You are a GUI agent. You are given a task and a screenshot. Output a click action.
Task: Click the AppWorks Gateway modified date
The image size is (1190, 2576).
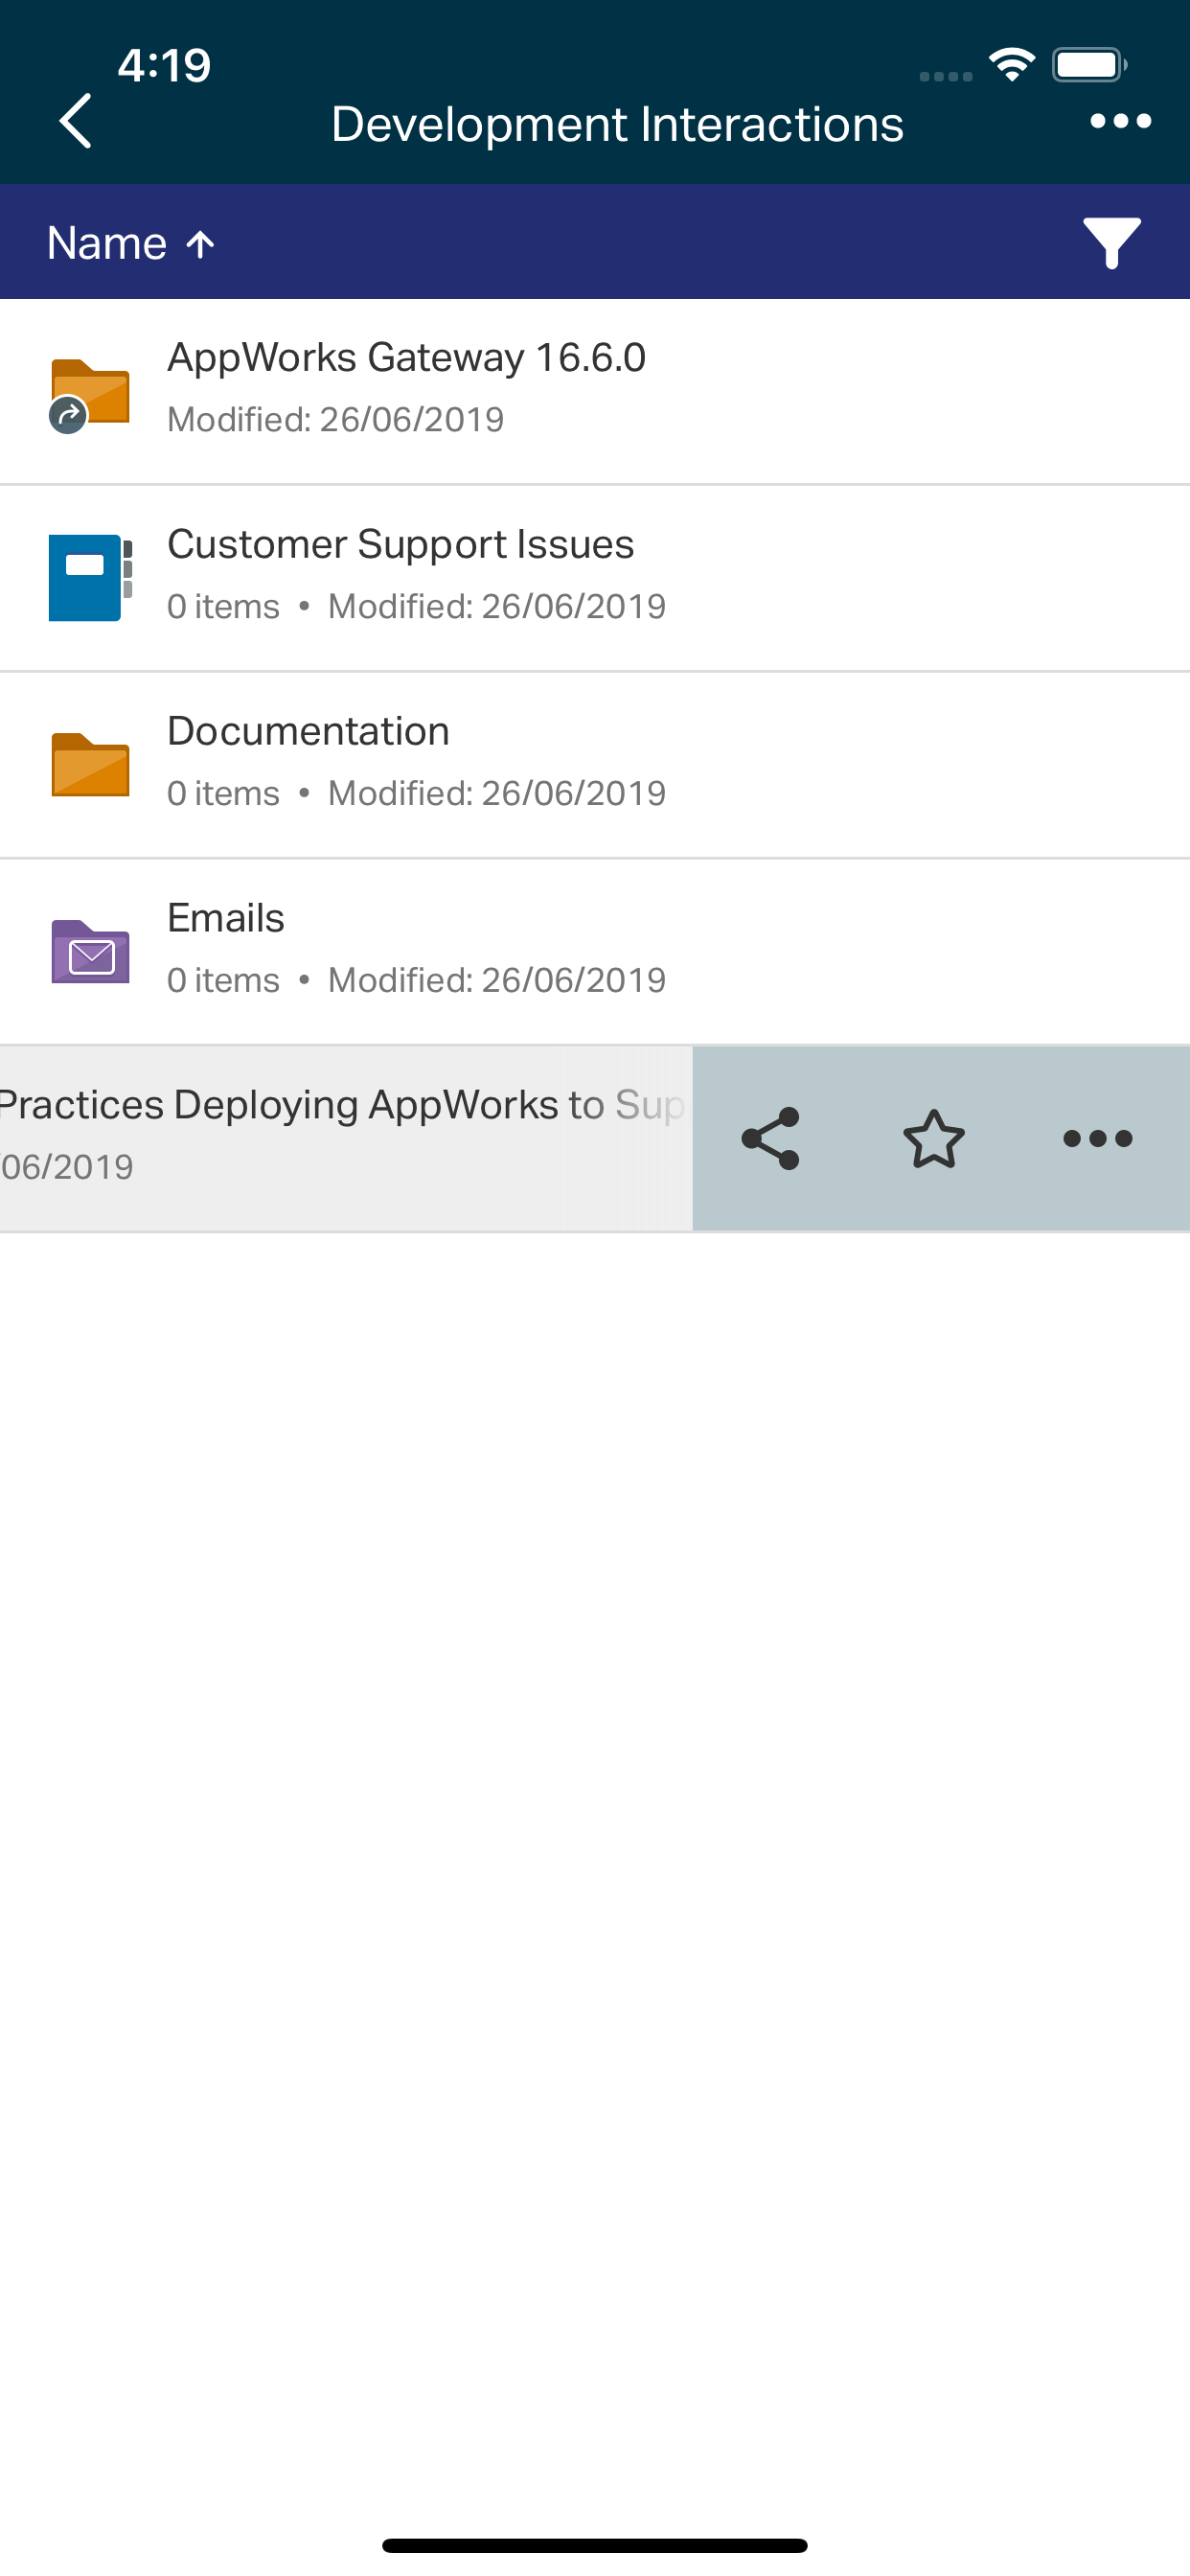click(x=335, y=420)
